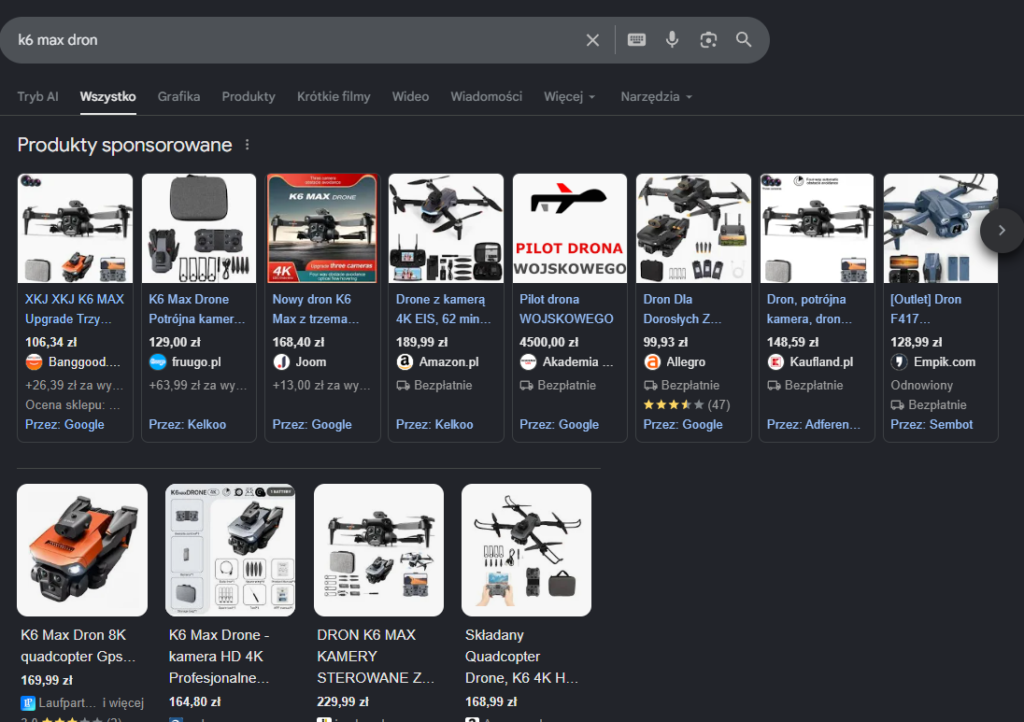The image size is (1024, 722).
Task: Open sponsored products three-dot menu
Action: (247, 145)
